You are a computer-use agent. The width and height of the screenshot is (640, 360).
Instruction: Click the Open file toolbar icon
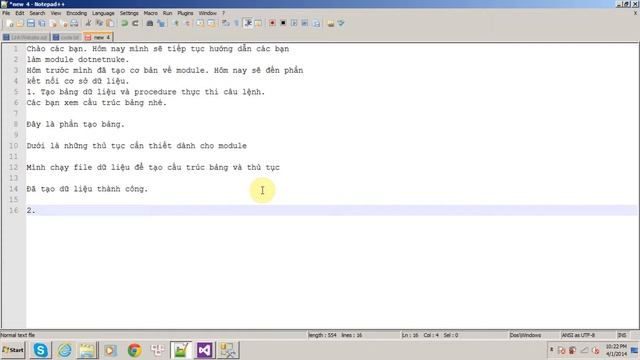coord(20,23)
